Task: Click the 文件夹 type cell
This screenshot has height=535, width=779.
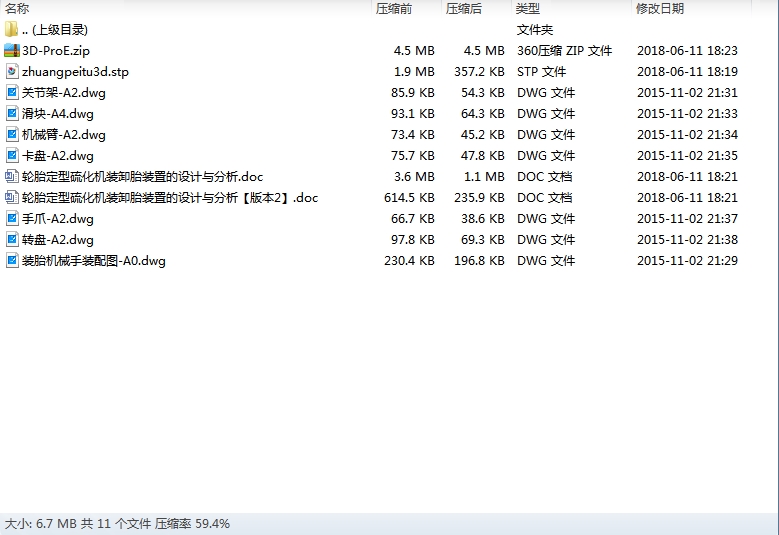Action: tap(535, 30)
